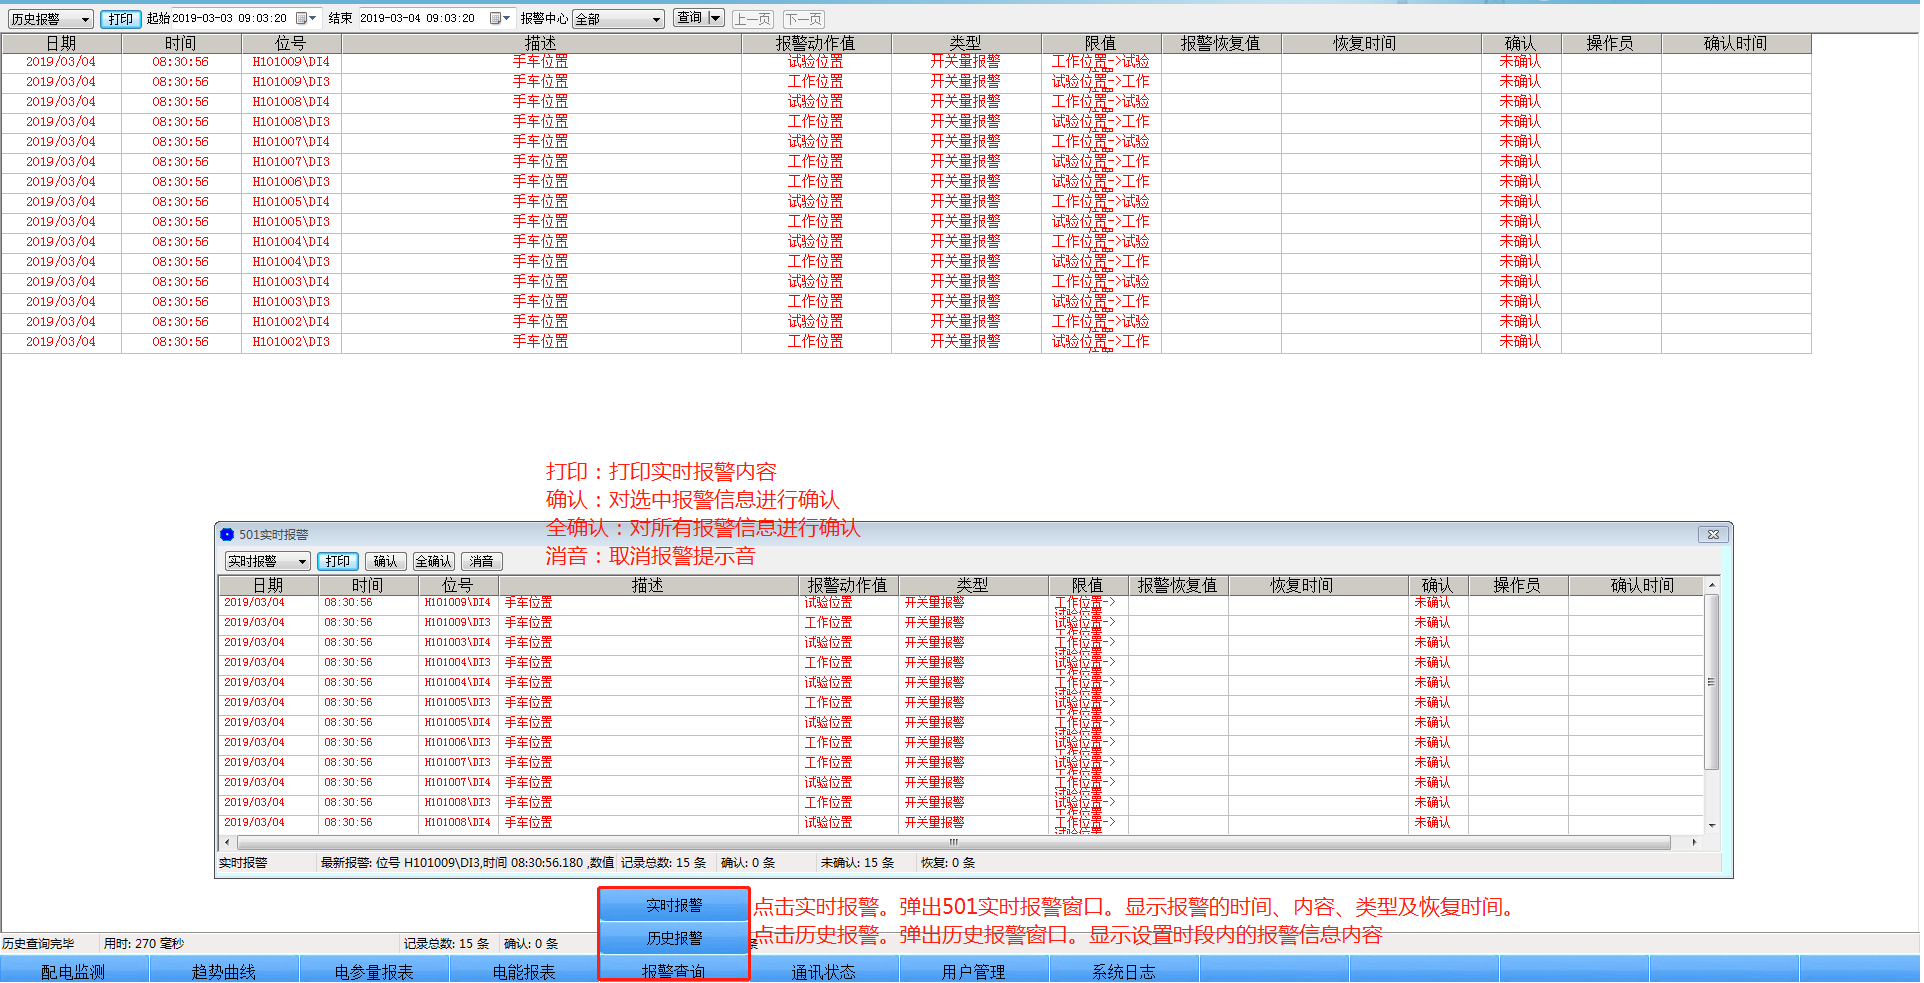Click 恢复: 0 条 in the 501 status bar
1924x983 pixels.
pos(948,863)
